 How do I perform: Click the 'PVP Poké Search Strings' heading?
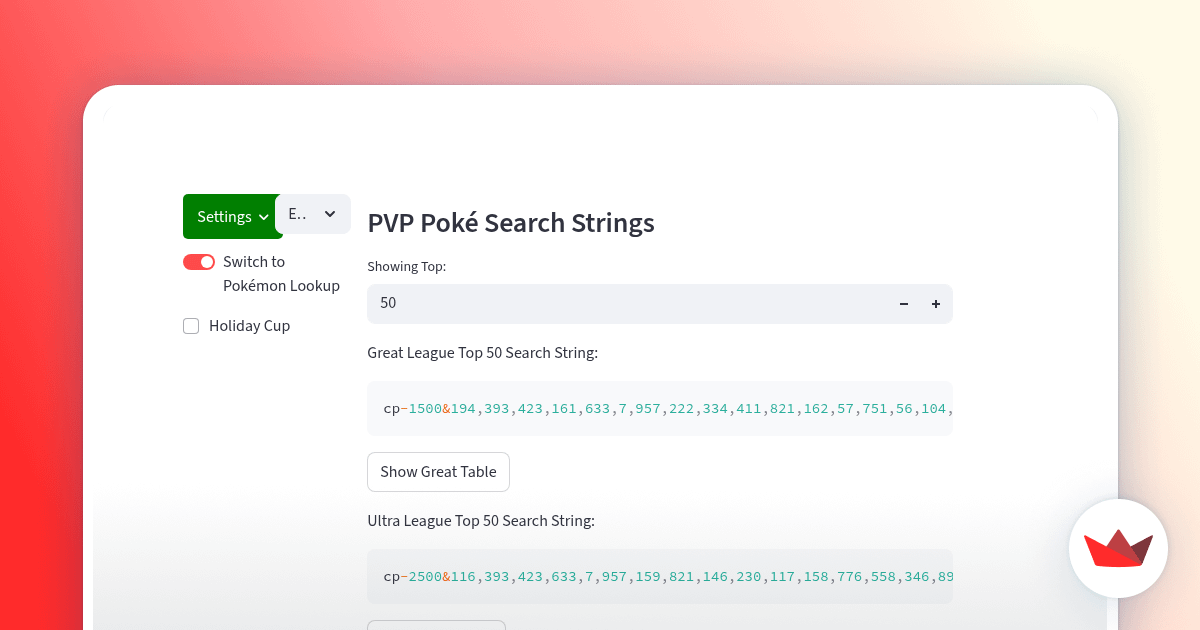tap(511, 223)
